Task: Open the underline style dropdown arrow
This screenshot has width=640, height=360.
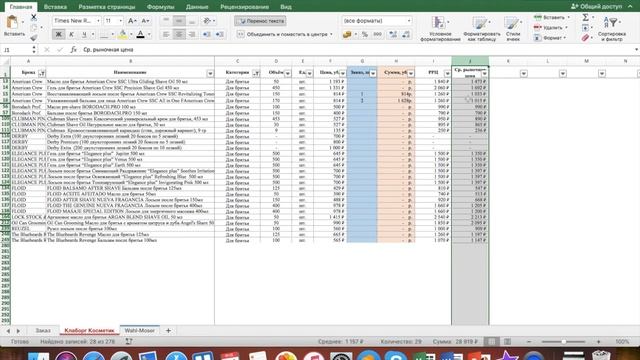Action: pyautogui.click(x=93, y=35)
